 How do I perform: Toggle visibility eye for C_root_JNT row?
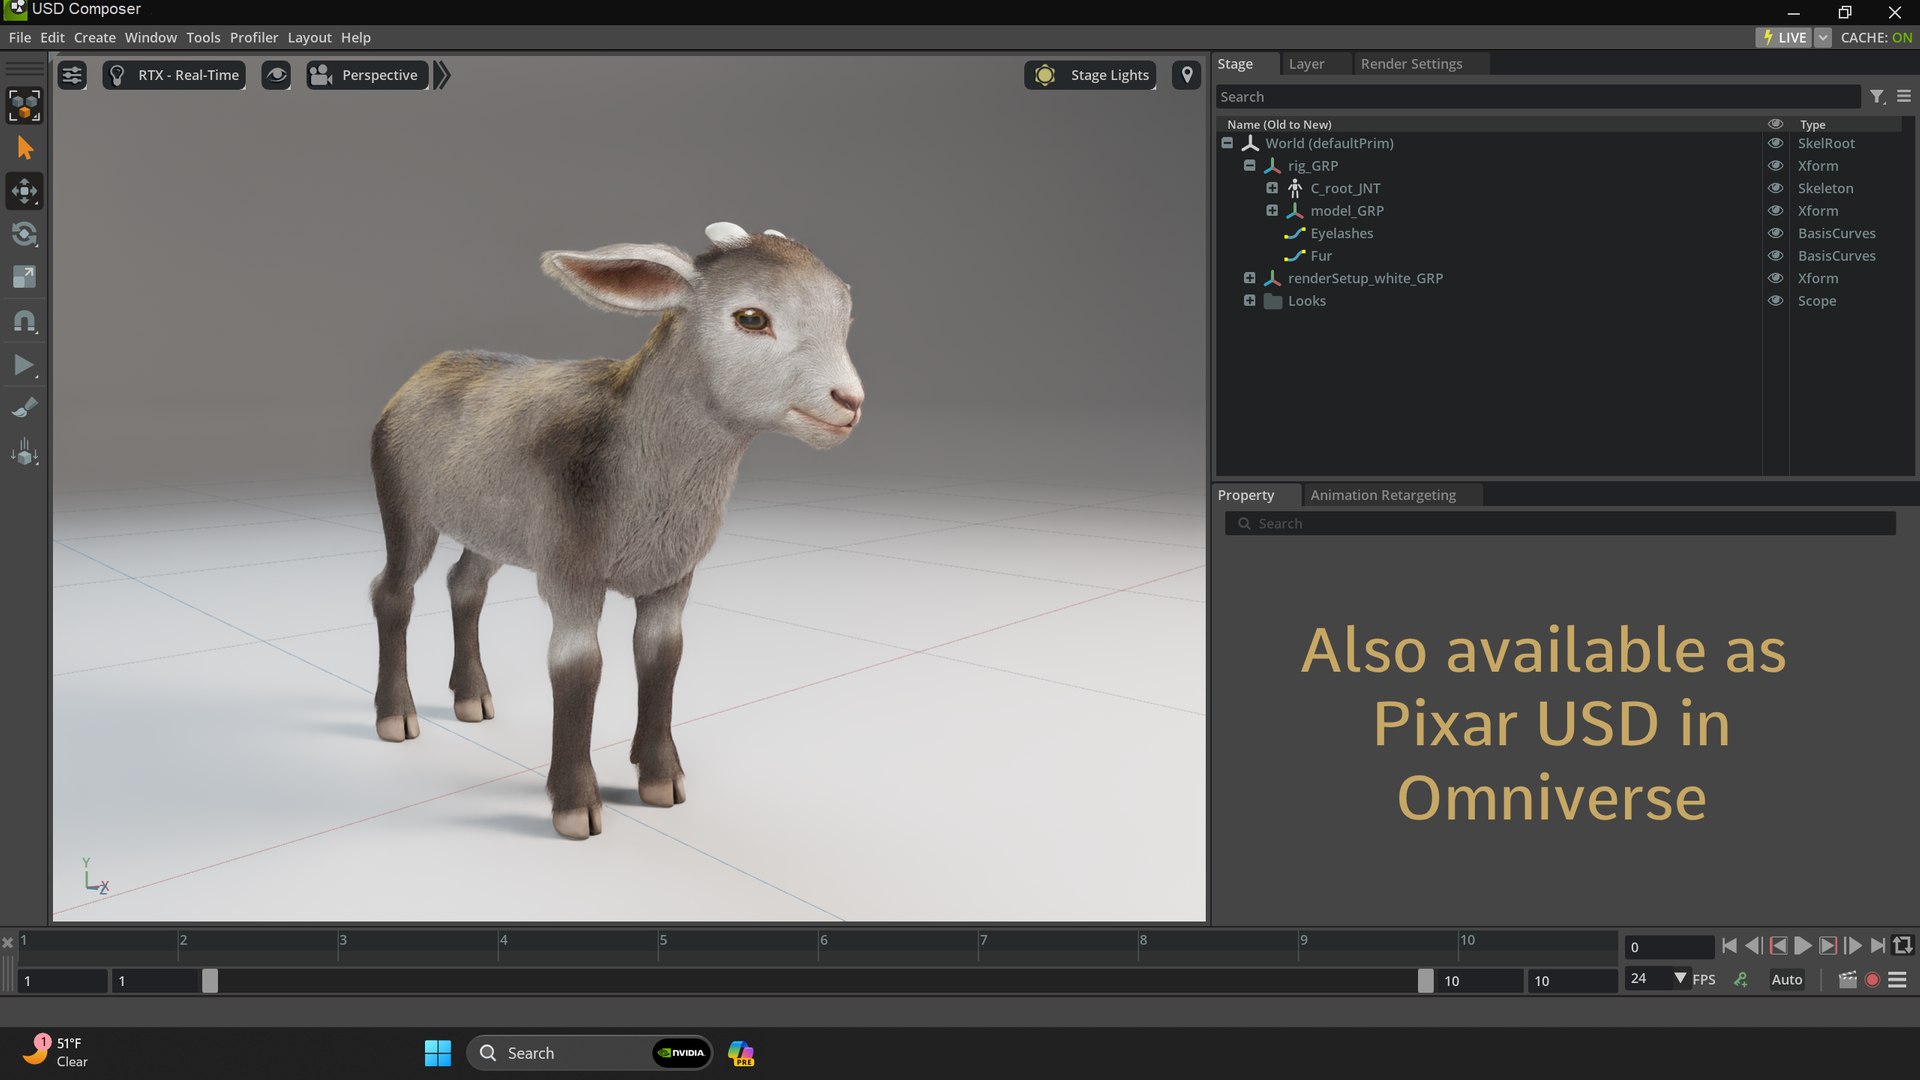coord(1775,188)
